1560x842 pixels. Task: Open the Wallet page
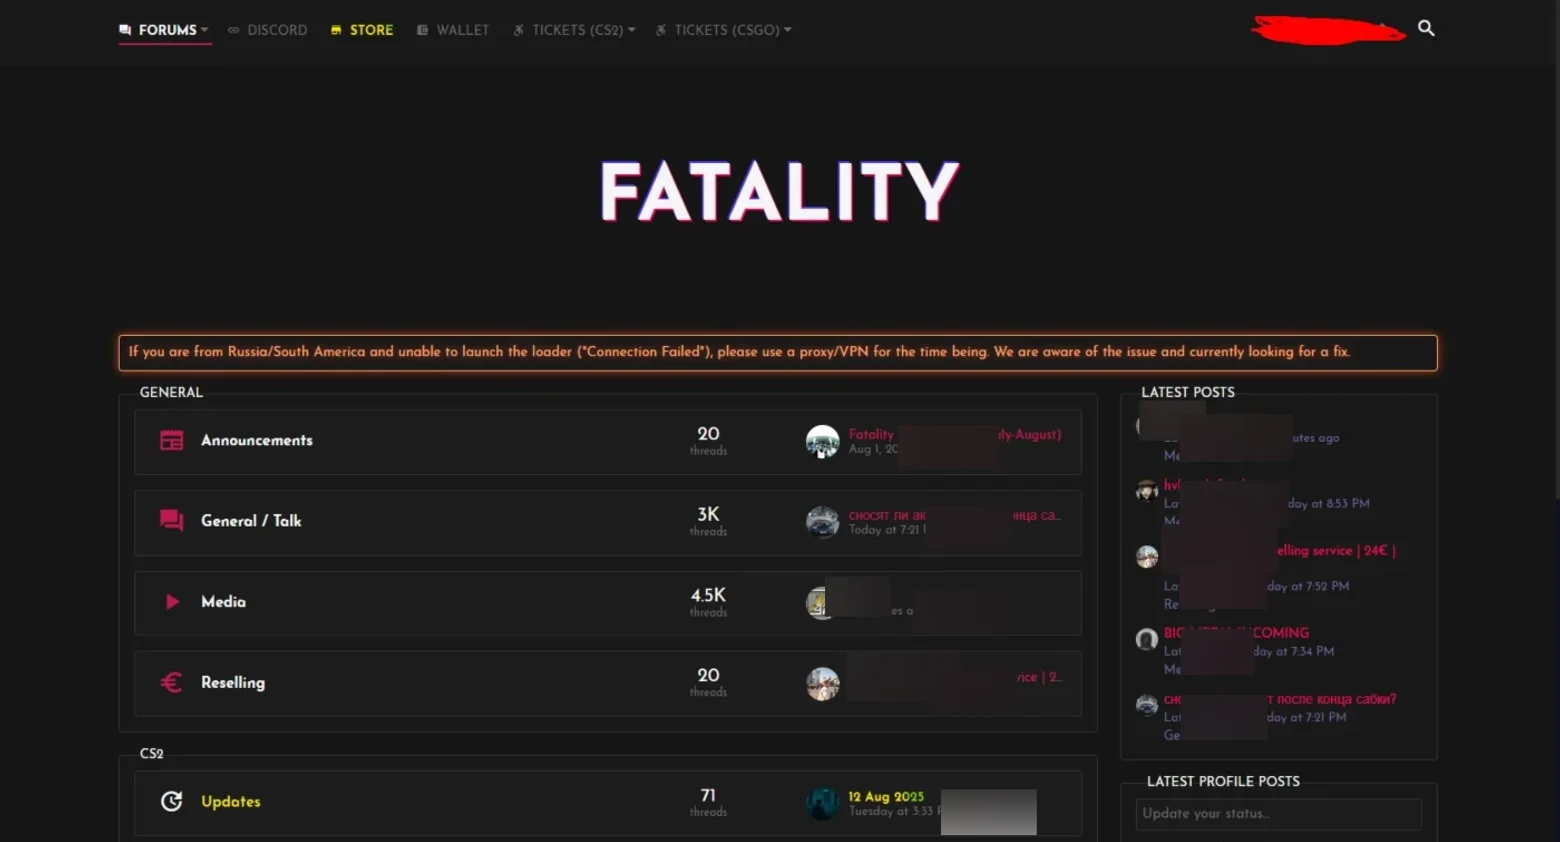[x=453, y=30]
